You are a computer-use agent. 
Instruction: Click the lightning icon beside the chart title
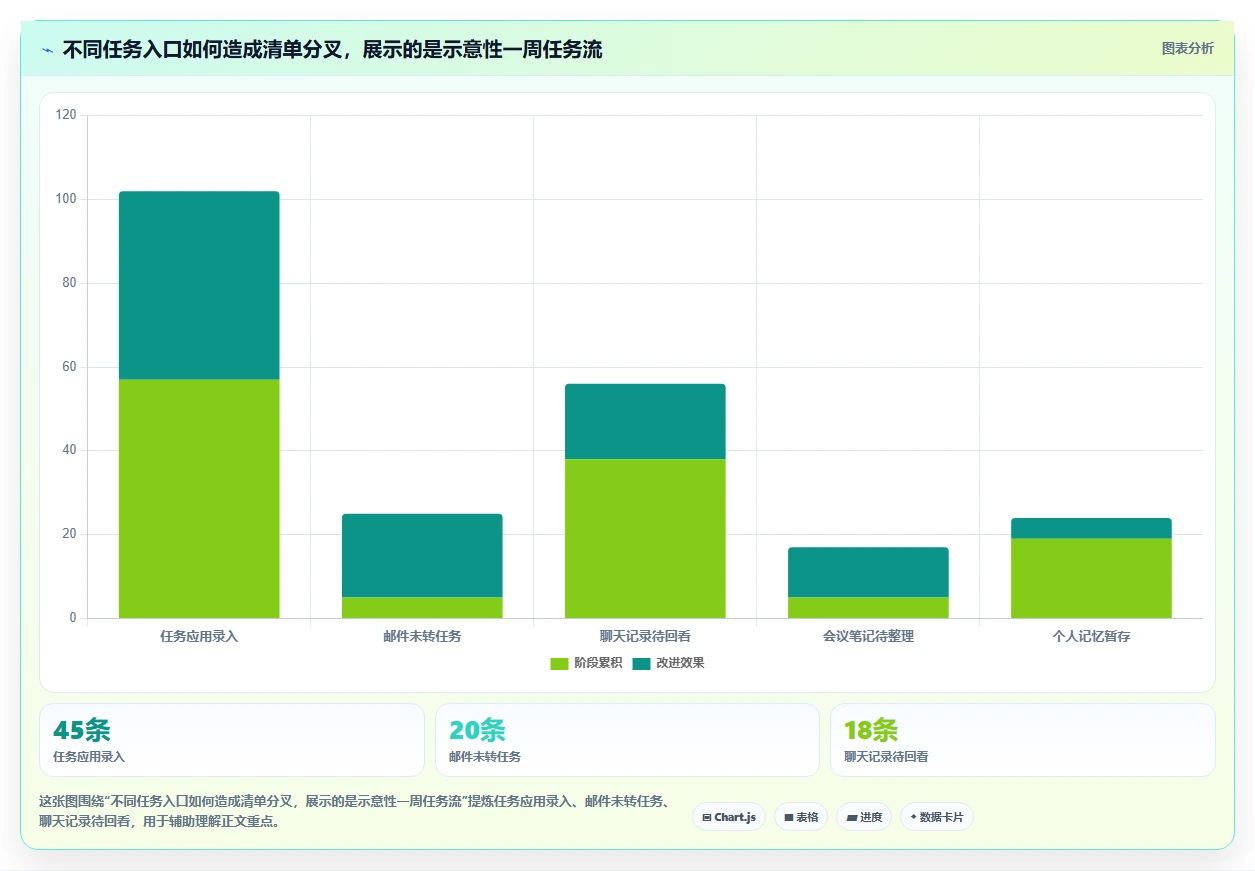(x=48, y=50)
